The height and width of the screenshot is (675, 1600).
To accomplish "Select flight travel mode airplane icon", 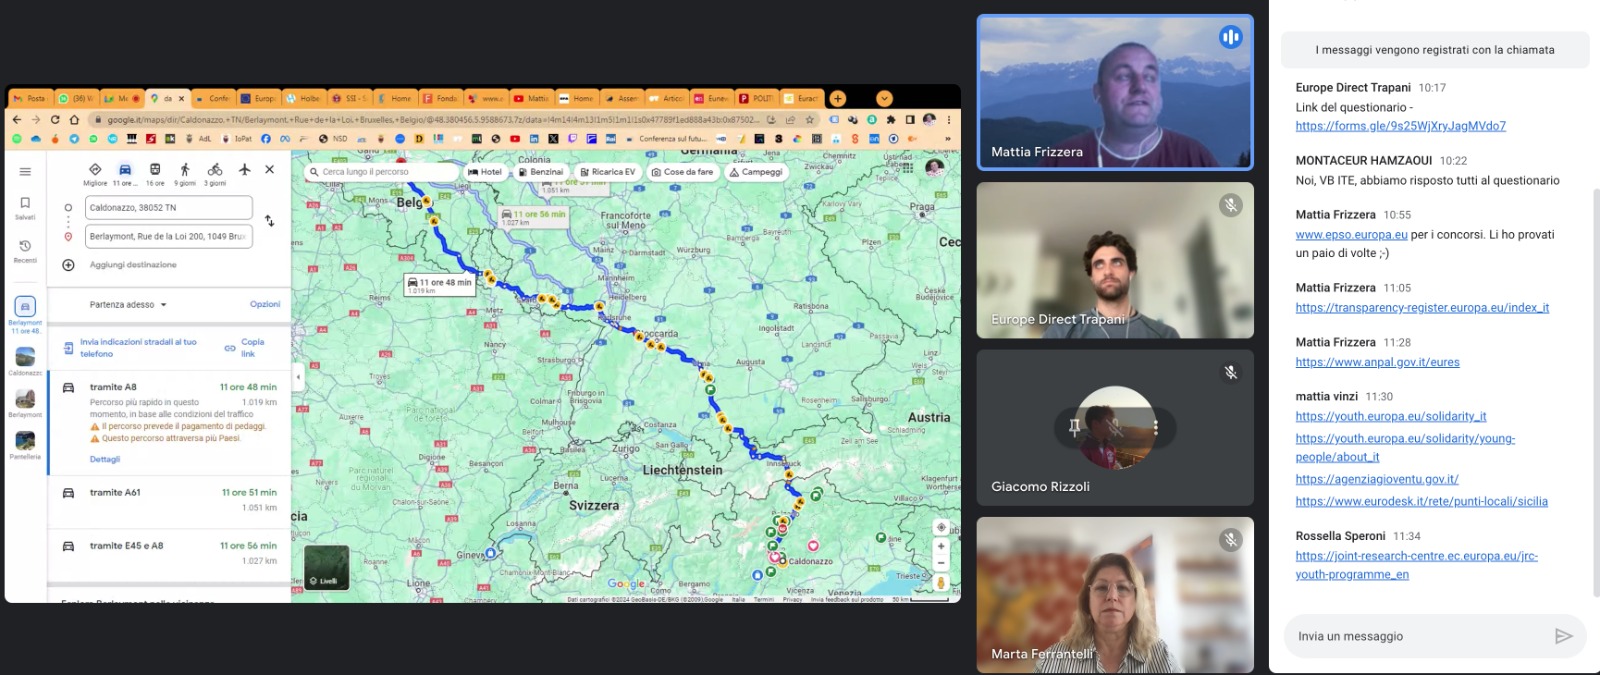I will click(x=245, y=170).
